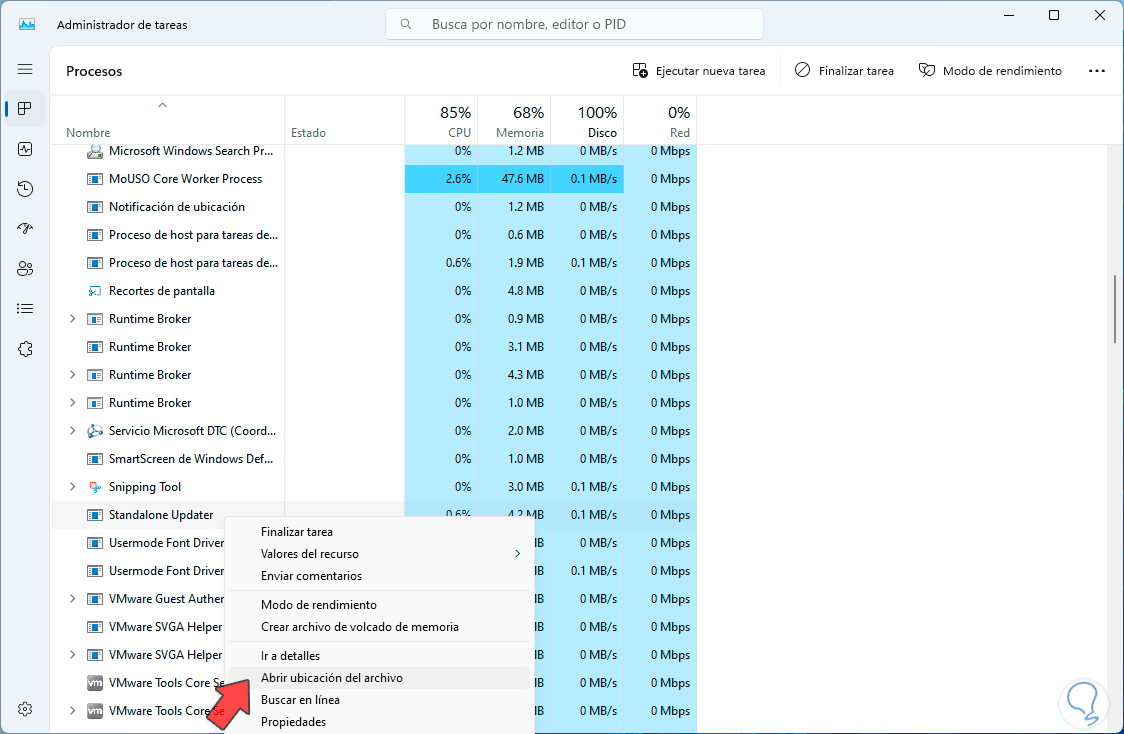This screenshot has width=1124, height=734.
Task: Click the SmartScreen de Windows Defender icon
Action: click(x=95, y=459)
